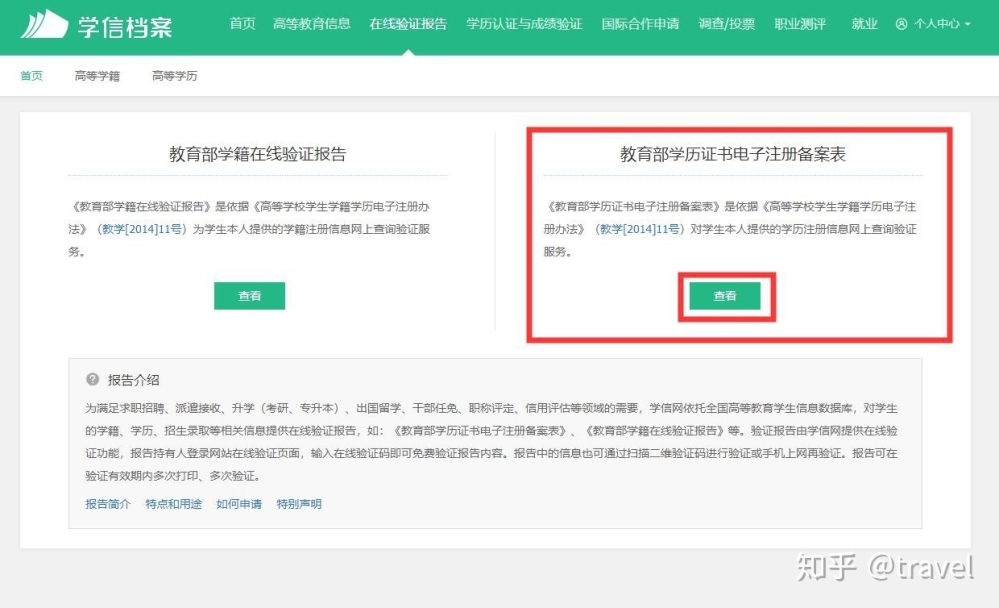
Task: Open the 首页 item in the top navigation
Action: [x=243, y=24]
